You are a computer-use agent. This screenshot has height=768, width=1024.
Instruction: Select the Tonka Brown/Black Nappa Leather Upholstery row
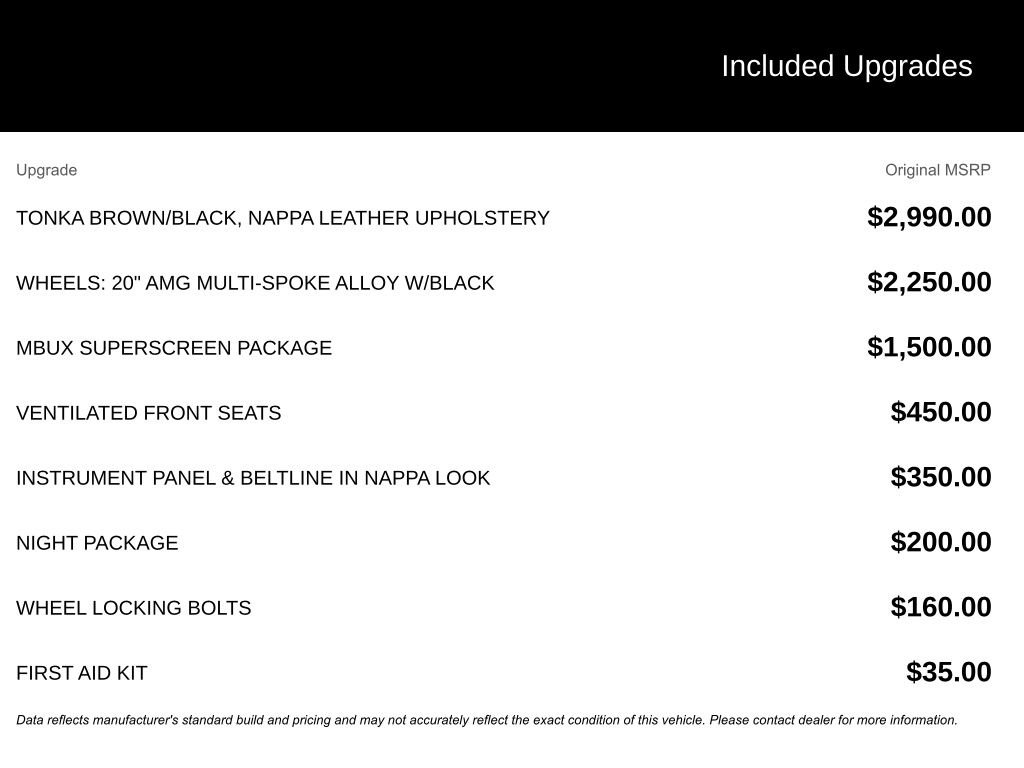(x=283, y=218)
